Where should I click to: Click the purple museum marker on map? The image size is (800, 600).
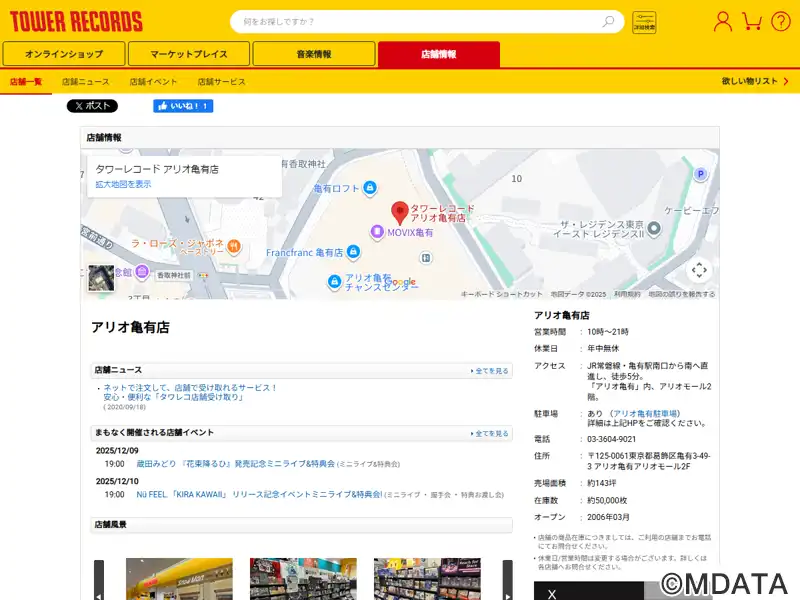(142, 271)
